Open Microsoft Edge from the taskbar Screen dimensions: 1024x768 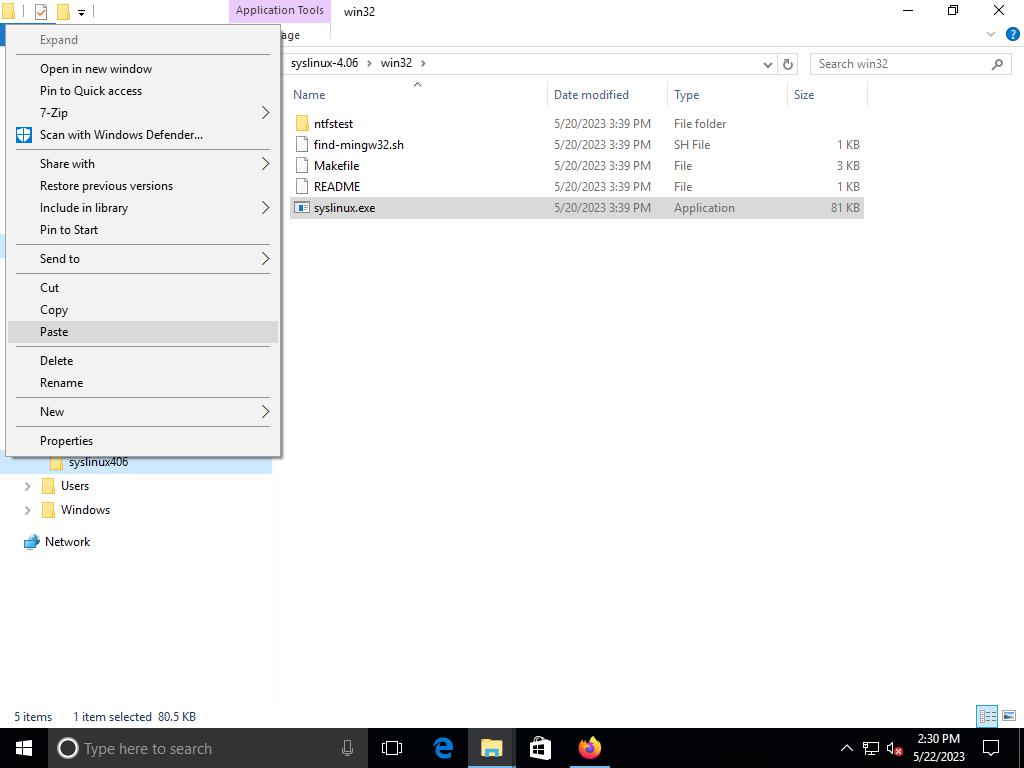(443, 748)
